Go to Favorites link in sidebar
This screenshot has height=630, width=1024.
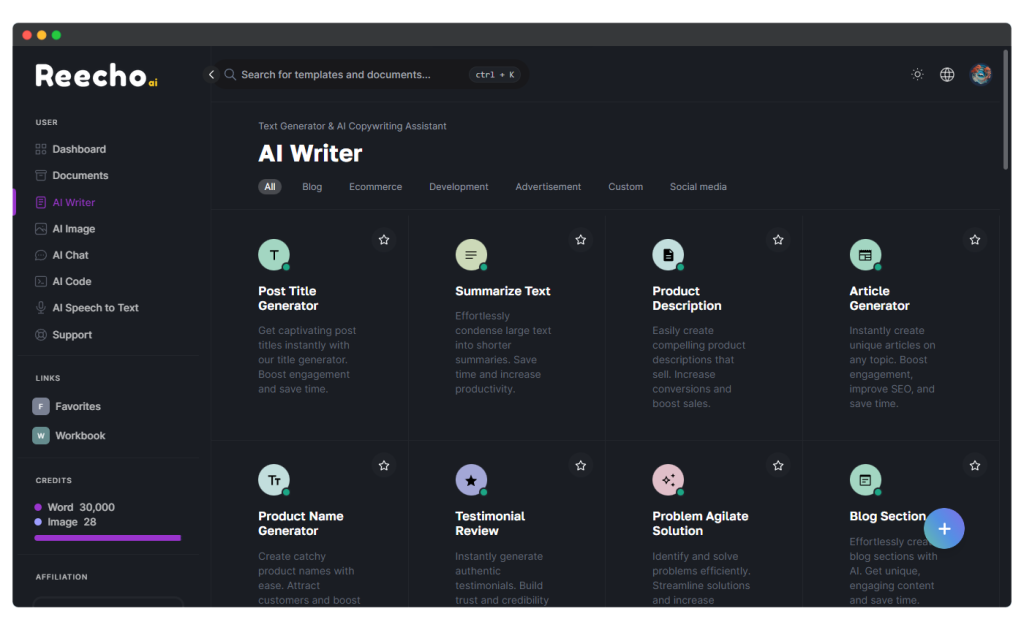coord(77,407)
